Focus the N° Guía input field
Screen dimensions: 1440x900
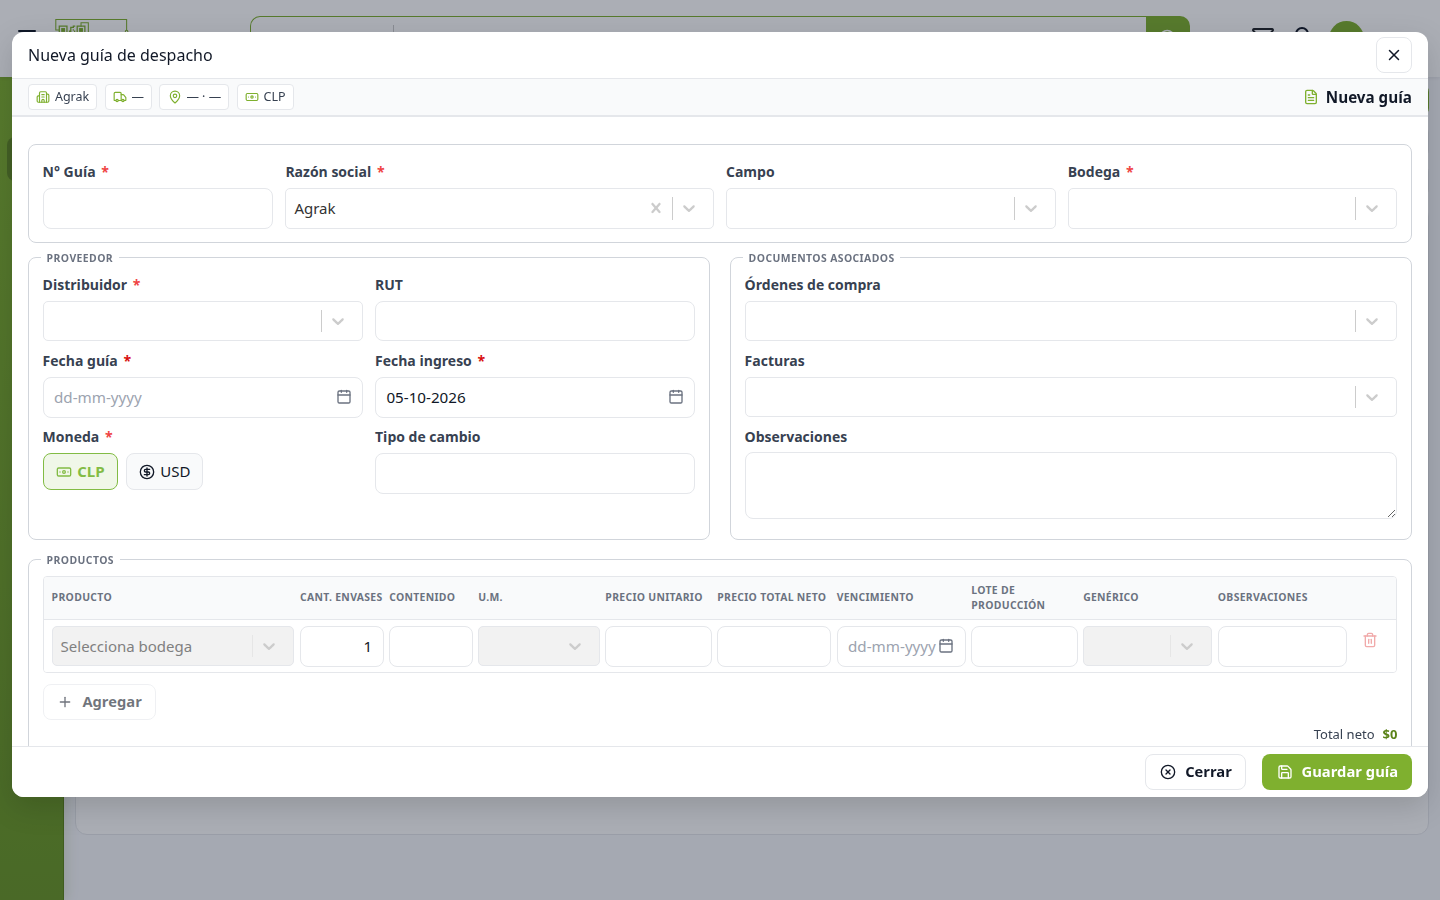point(158,209)
